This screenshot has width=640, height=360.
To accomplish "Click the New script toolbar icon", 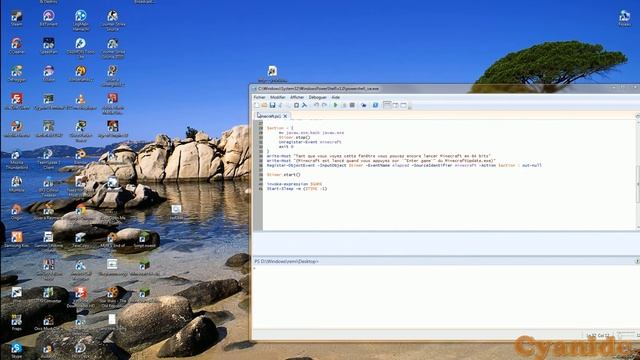I will (x=257, y=105).
